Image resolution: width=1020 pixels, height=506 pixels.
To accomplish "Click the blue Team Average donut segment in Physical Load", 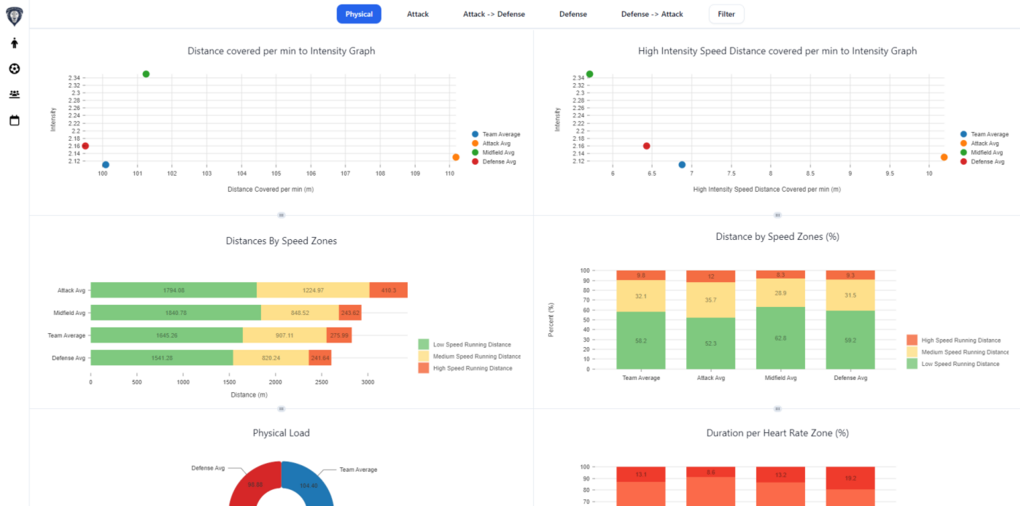I will coord(305,484).
